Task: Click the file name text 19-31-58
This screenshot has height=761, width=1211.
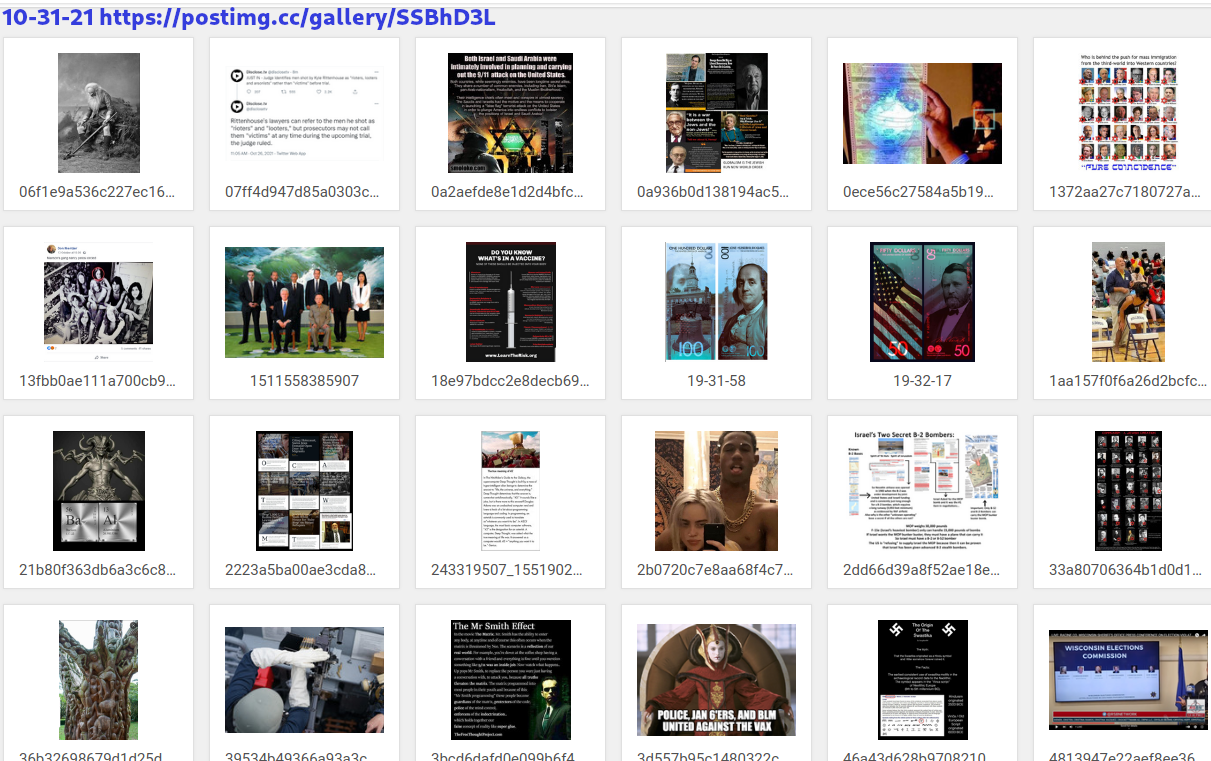Action: coord(717,381)
